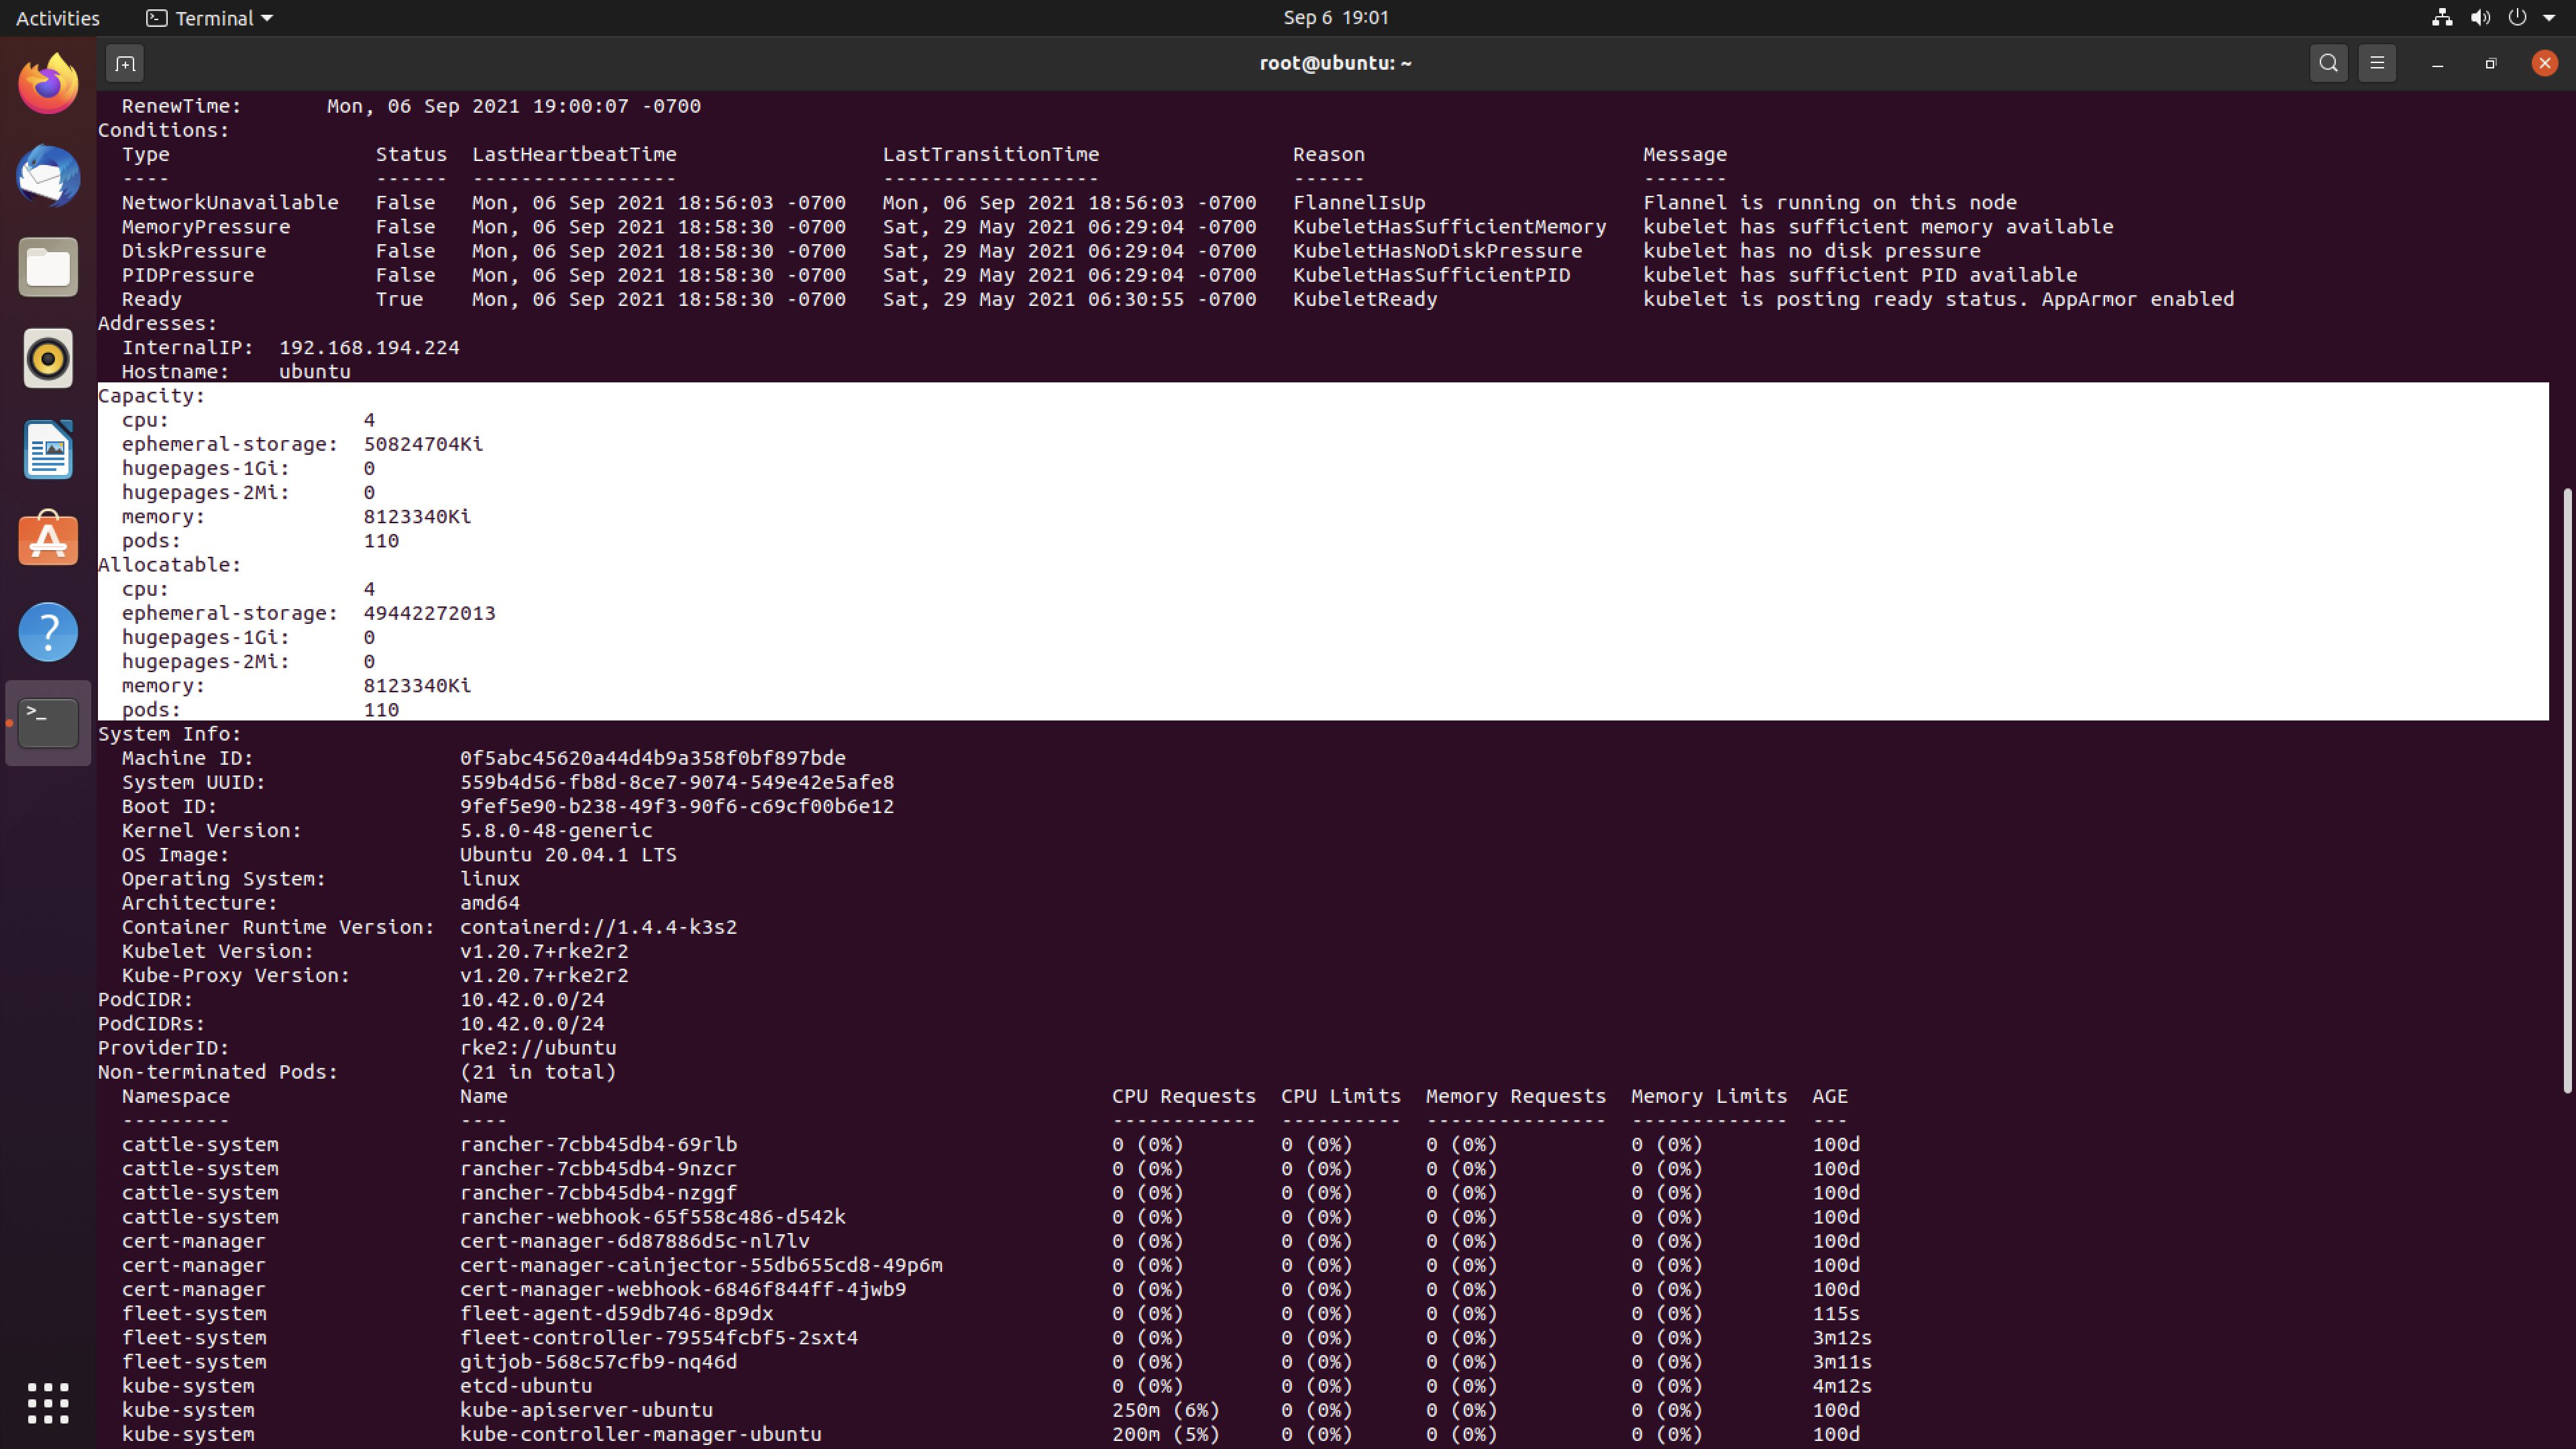Click the KubeletReady reason
This screenshot has height=1449, width=2576.
tap(1365, 299)
